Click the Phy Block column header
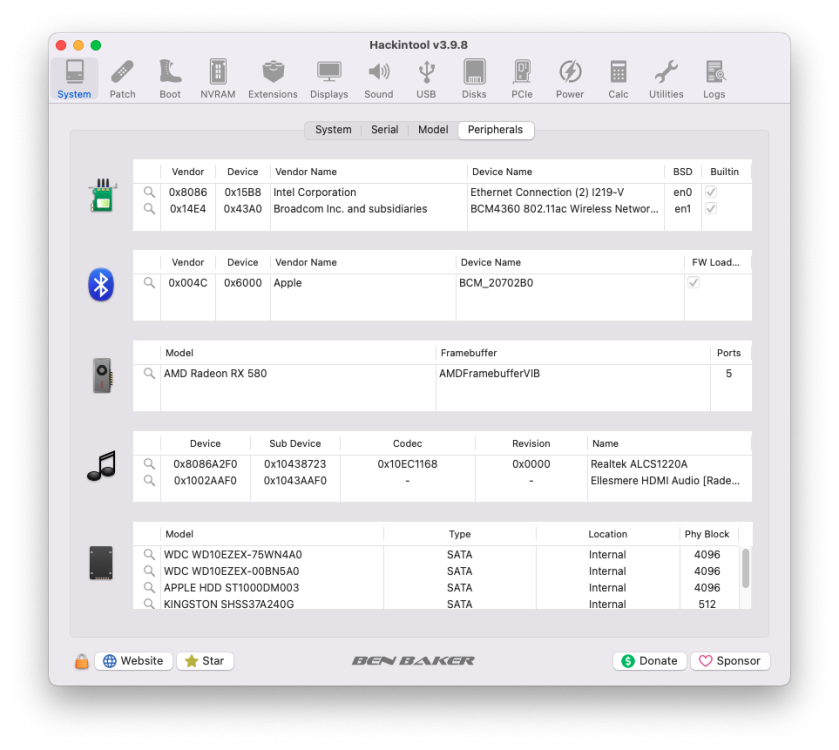The height and width of the screenshot is (750, 839). tap(707, 534)
